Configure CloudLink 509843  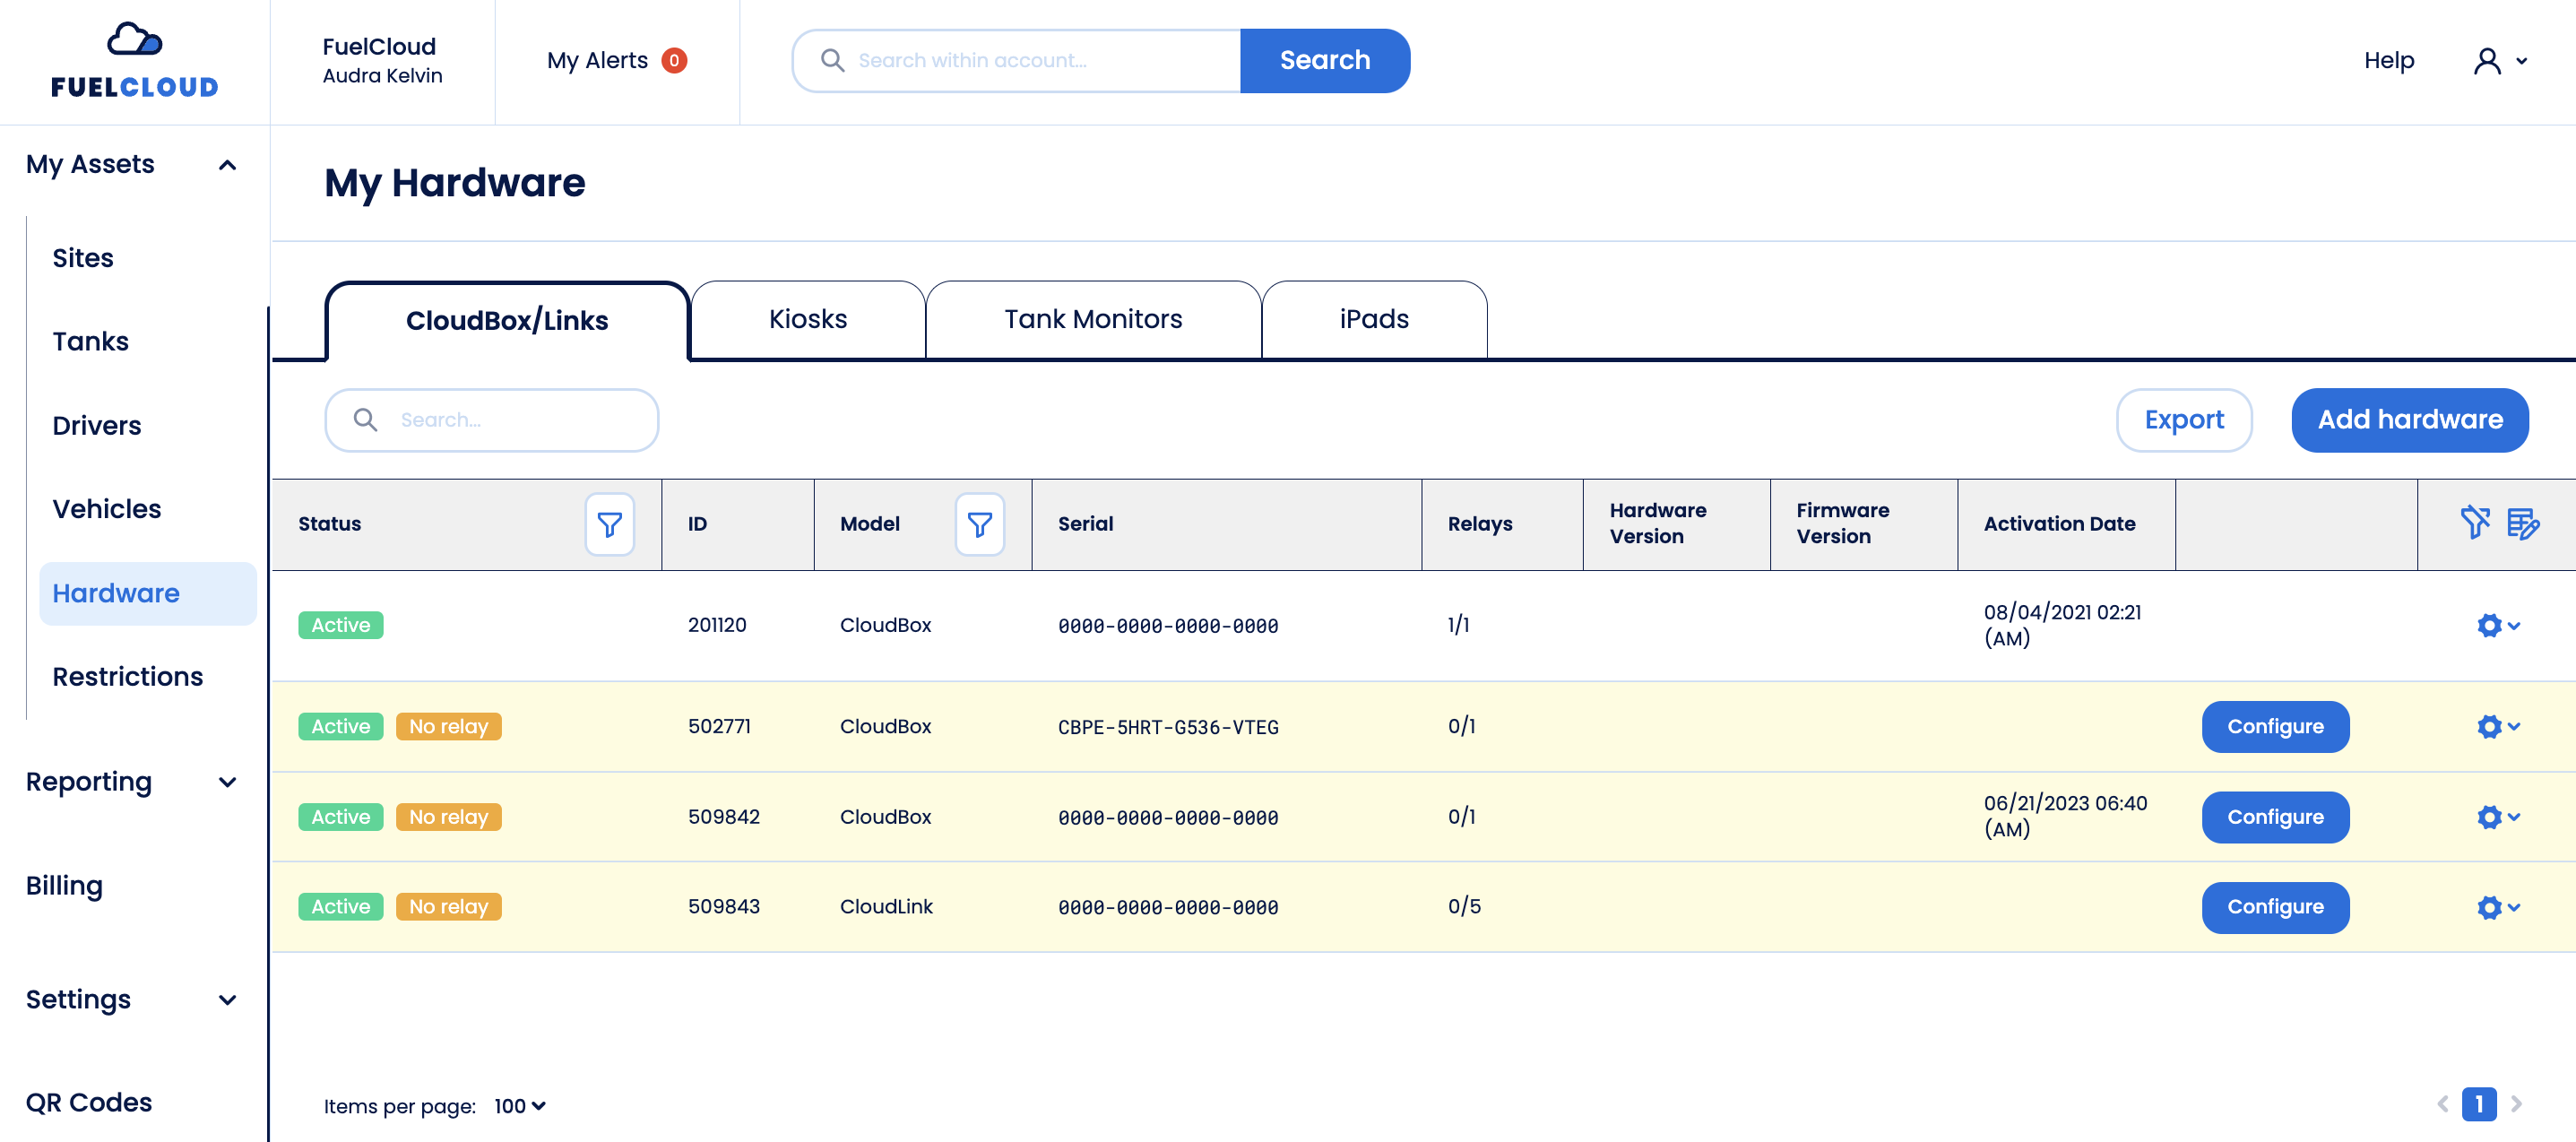(x=2275, y=907)
